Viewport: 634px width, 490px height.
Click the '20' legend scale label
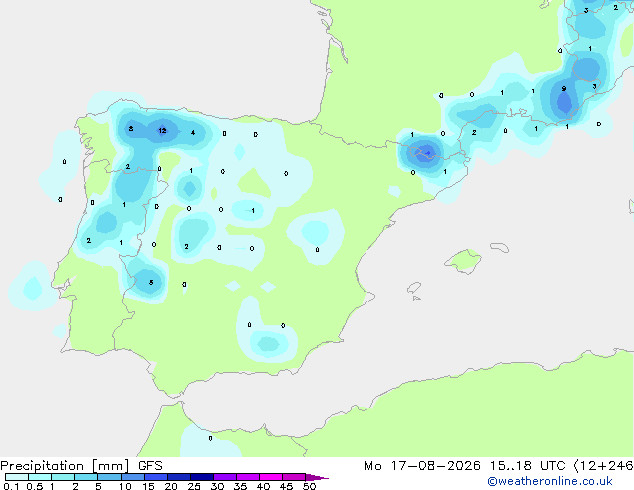pyautogui.click(x=171, y=486)
